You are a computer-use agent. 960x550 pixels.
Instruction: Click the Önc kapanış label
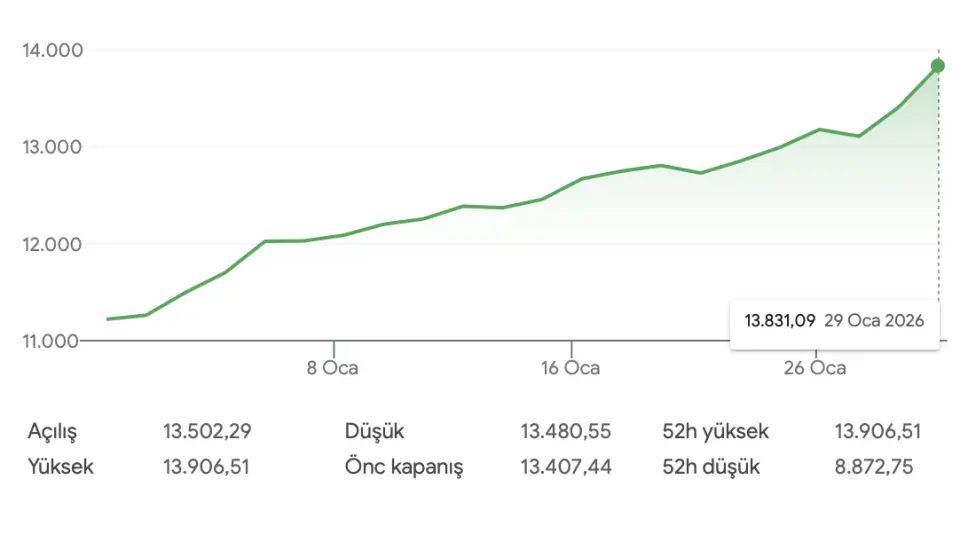pyautogui.click(x=404, y=466)
